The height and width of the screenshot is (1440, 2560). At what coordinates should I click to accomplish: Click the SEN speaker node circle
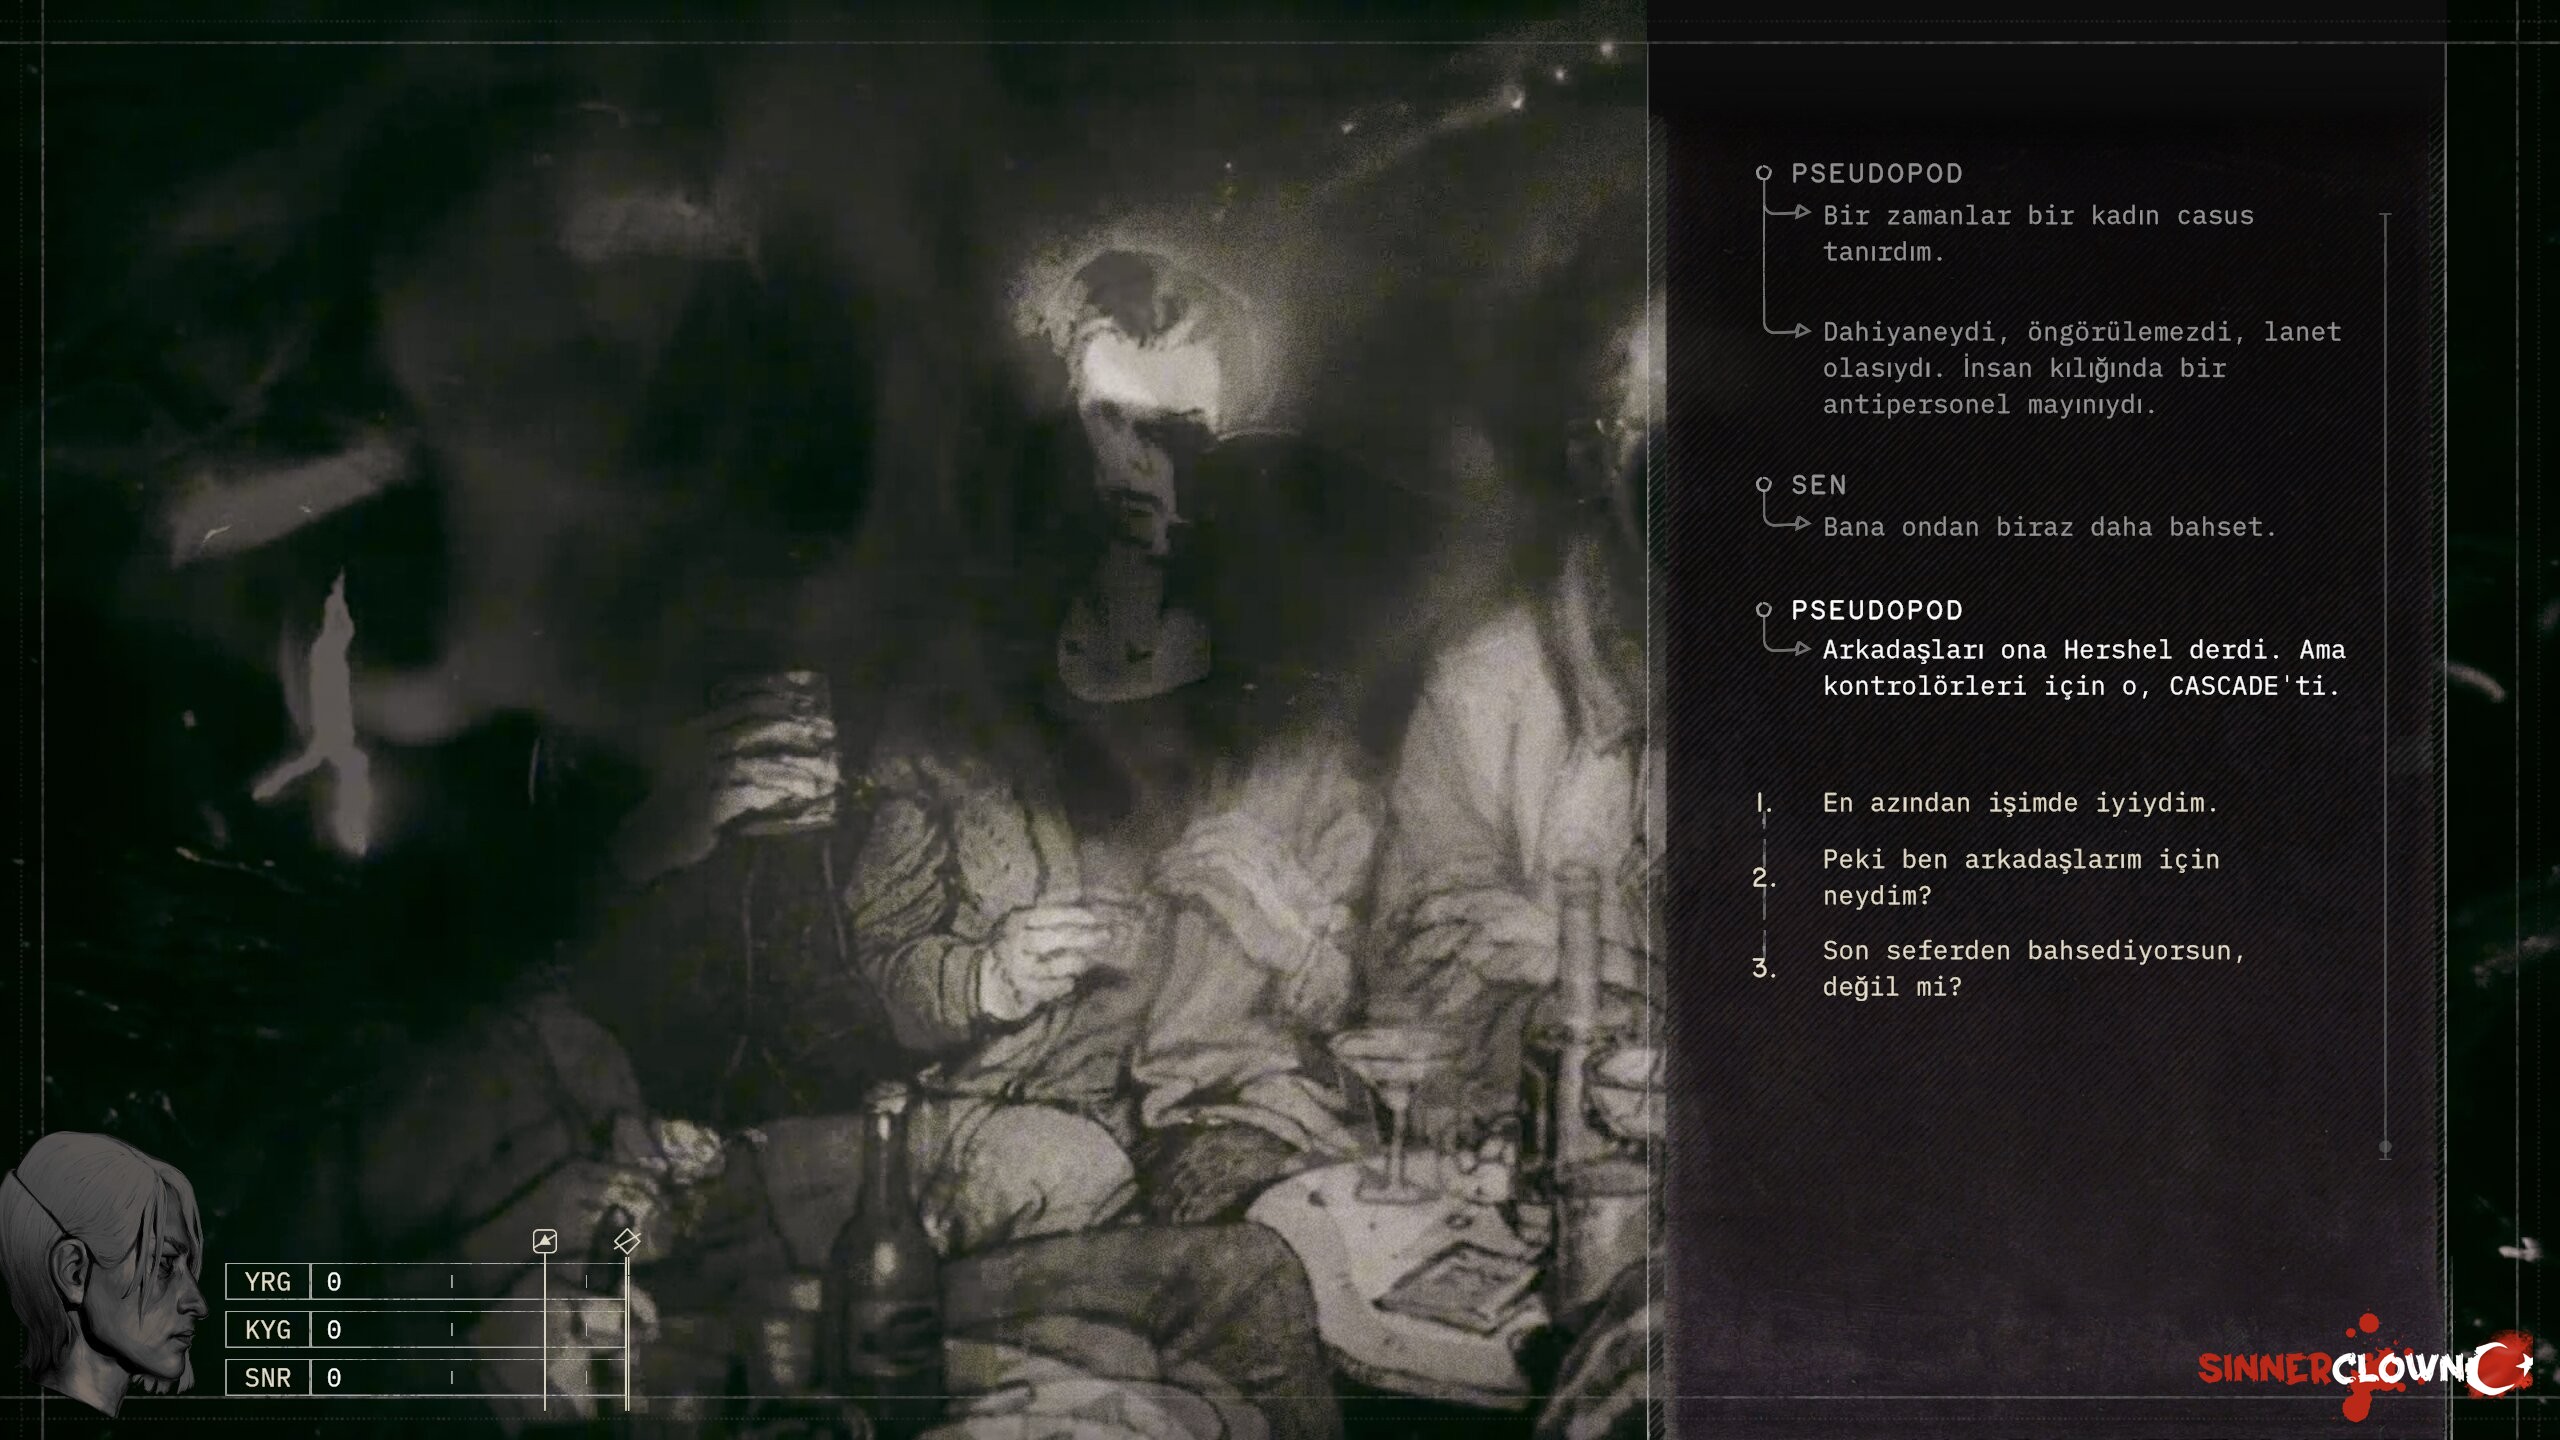pos(1764,485)
